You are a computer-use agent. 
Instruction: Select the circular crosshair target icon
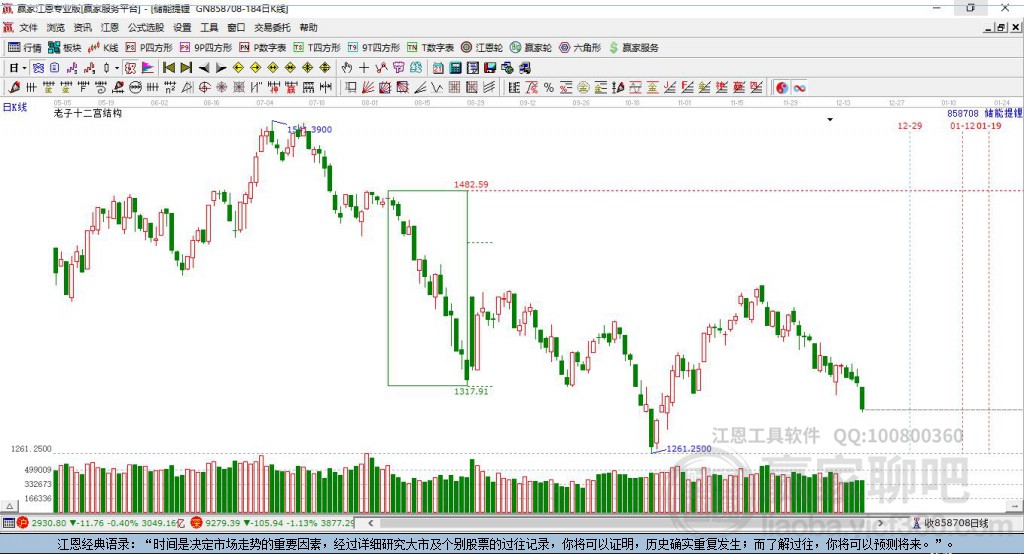tap(204, 88)
